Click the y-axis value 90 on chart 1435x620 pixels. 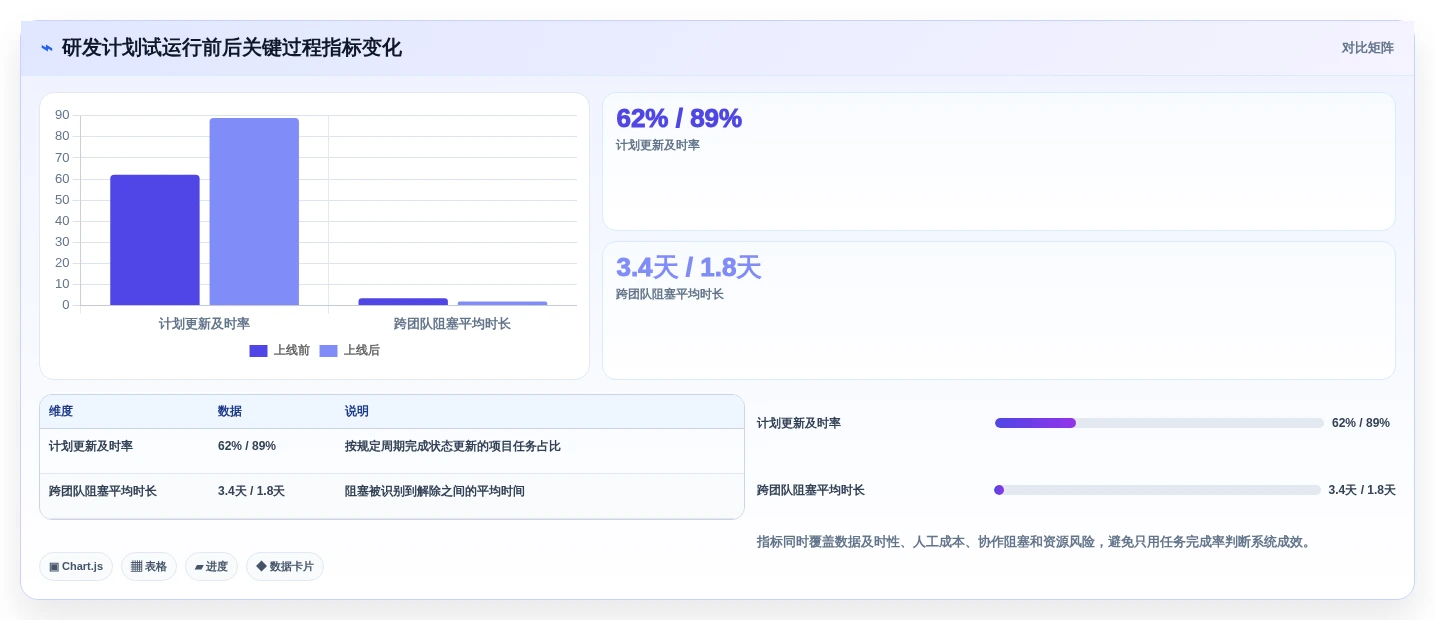(62, 115)
